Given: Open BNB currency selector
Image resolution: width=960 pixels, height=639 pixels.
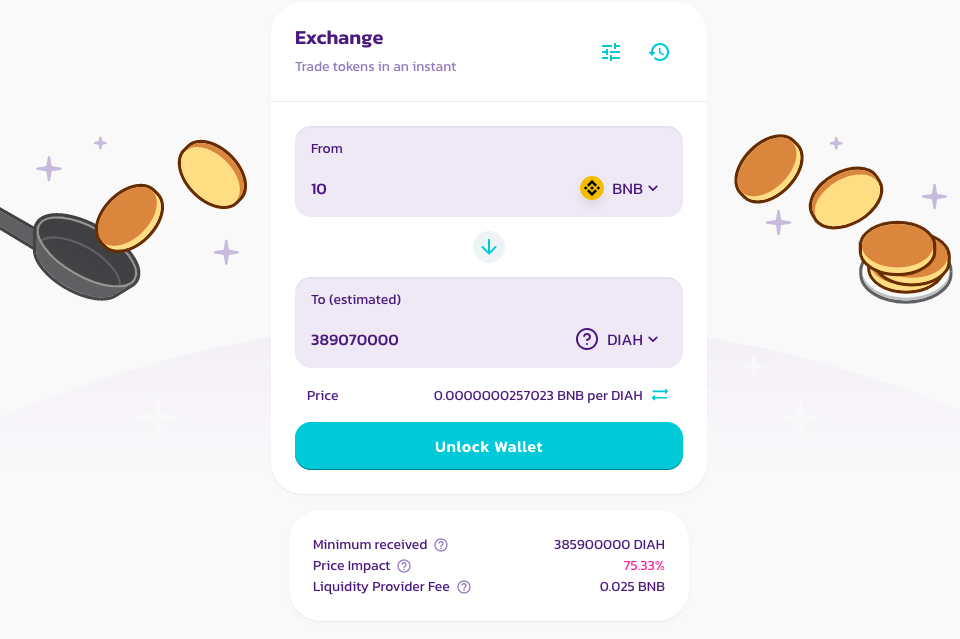Looking at the screenshot, I should [x=620, y=189].
